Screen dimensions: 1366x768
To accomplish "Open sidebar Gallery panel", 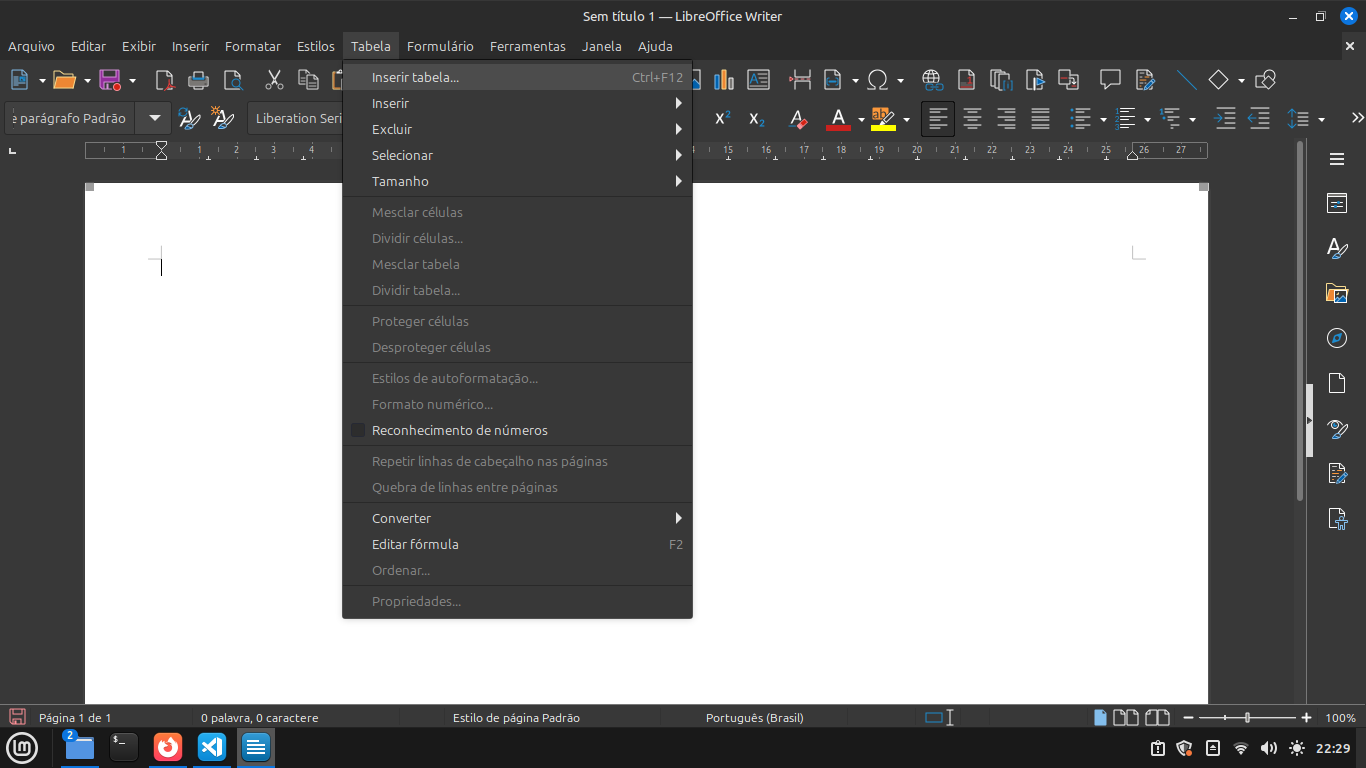I will tap(1337, 293).
